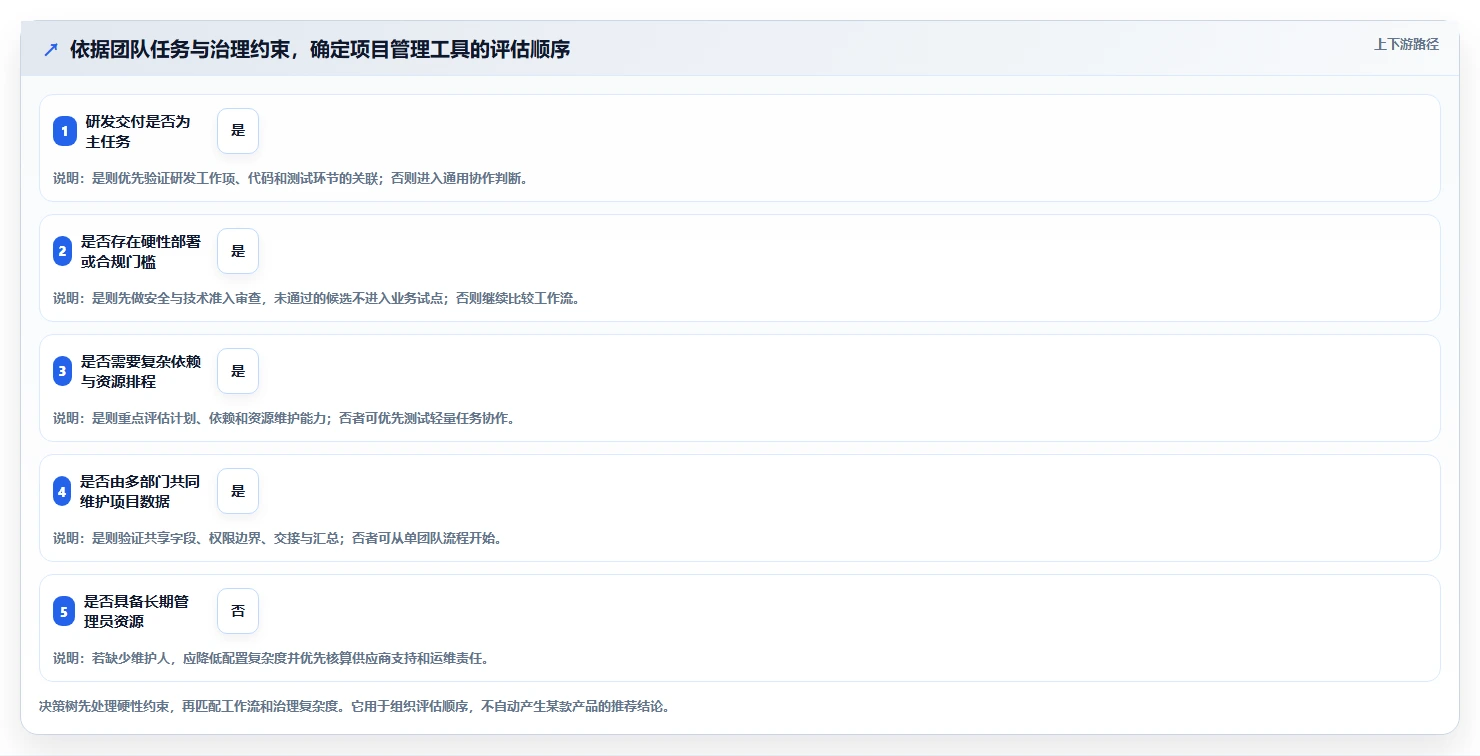The height and width of the screenshot is (756, 1480).
Task: Click the note about 共享字段、权限边界
Action: pos(277,538)
